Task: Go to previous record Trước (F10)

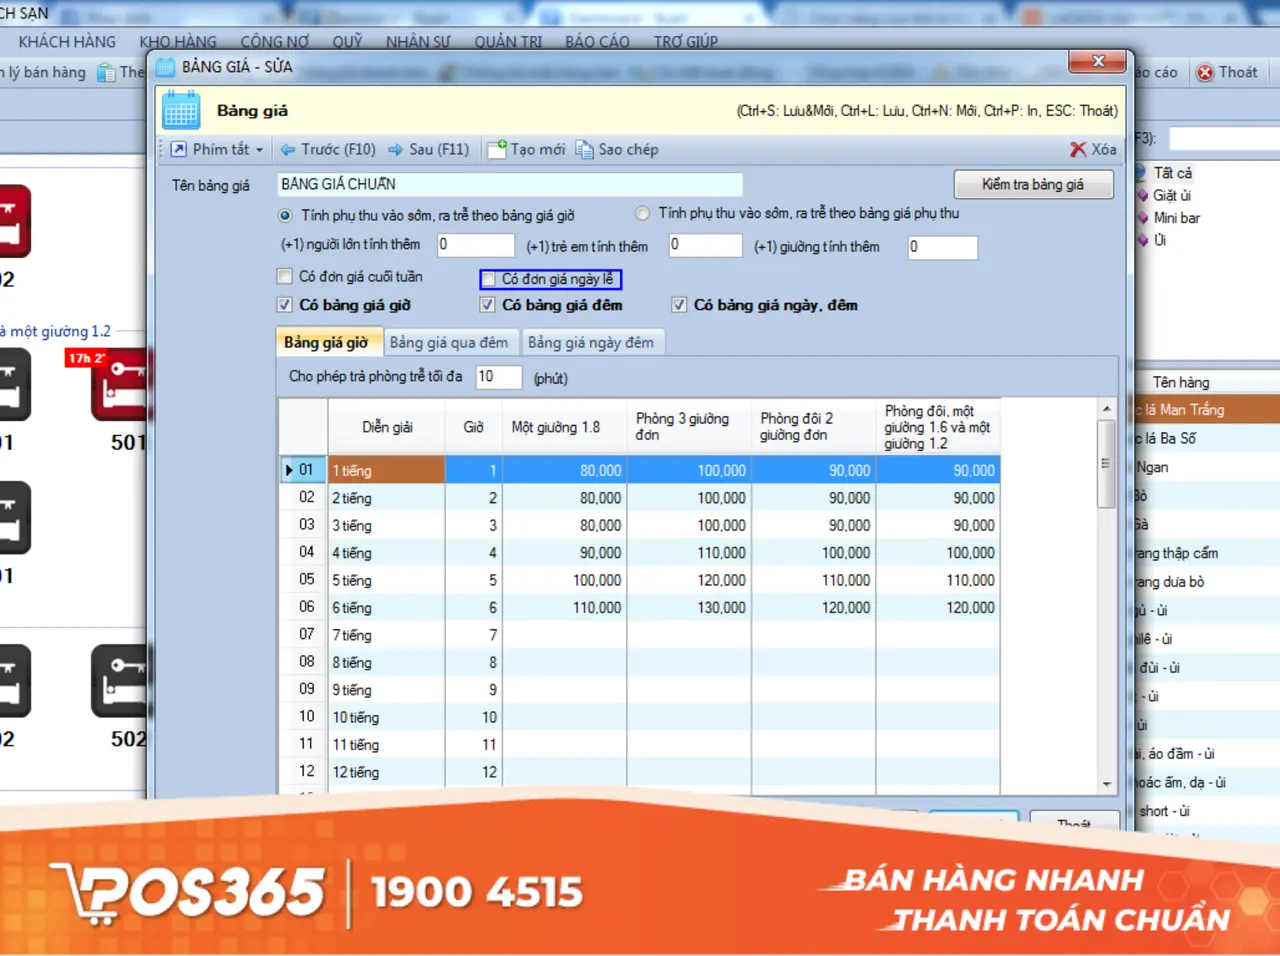Action: 328,149
